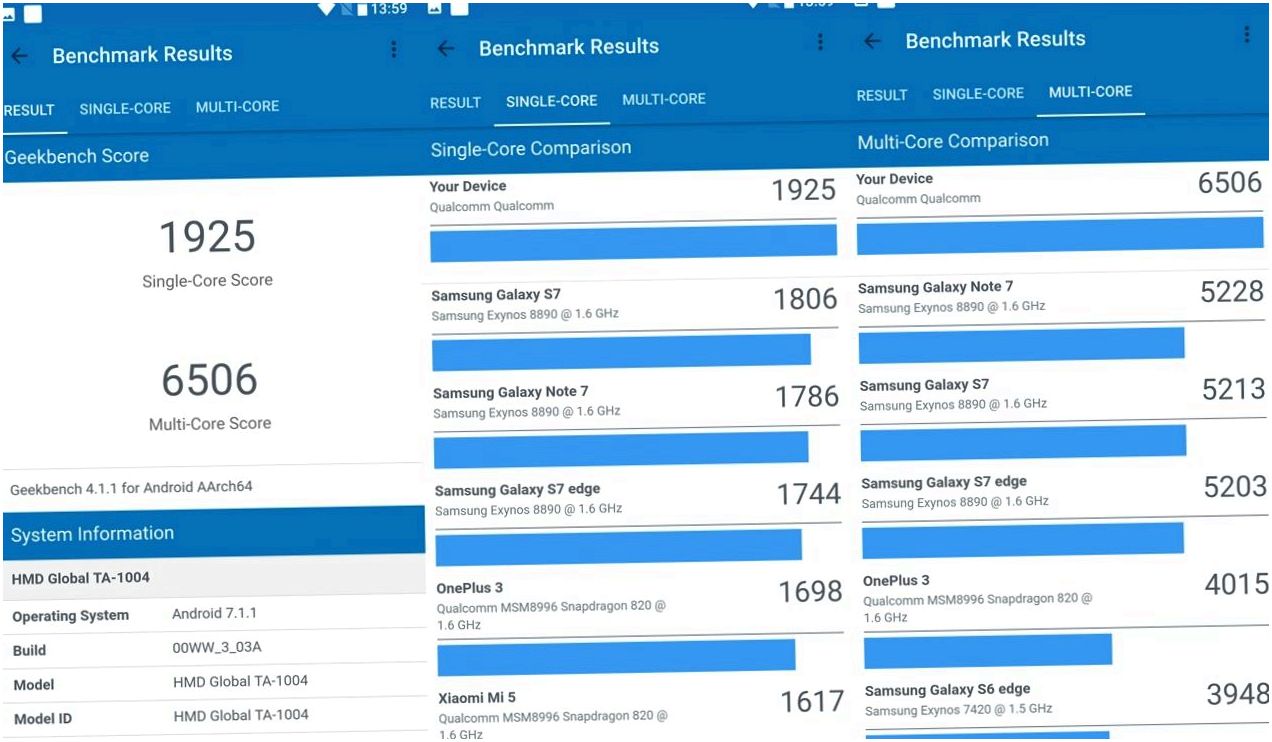Tap Operating System value 'Android 7.1.1'

(214, 613)
